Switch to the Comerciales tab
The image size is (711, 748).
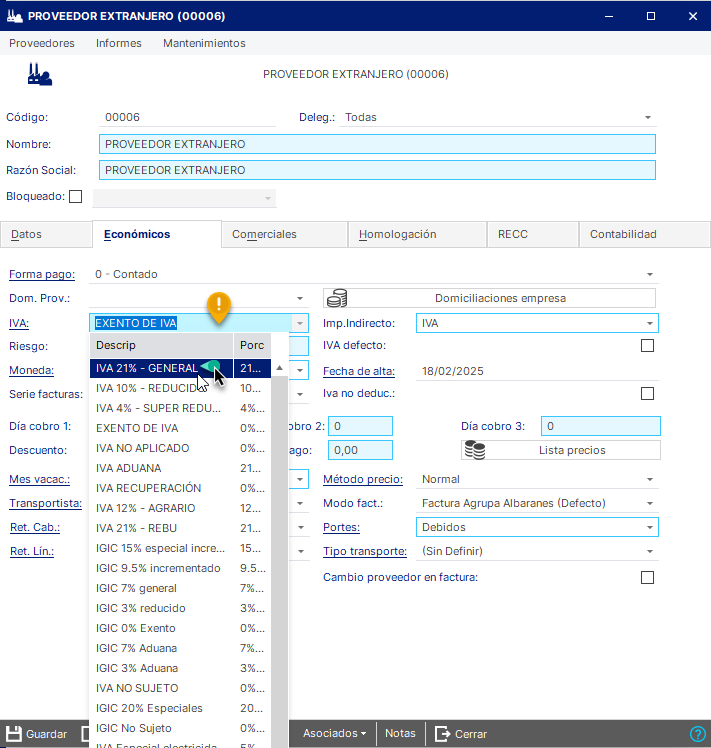tap(284, 234)
